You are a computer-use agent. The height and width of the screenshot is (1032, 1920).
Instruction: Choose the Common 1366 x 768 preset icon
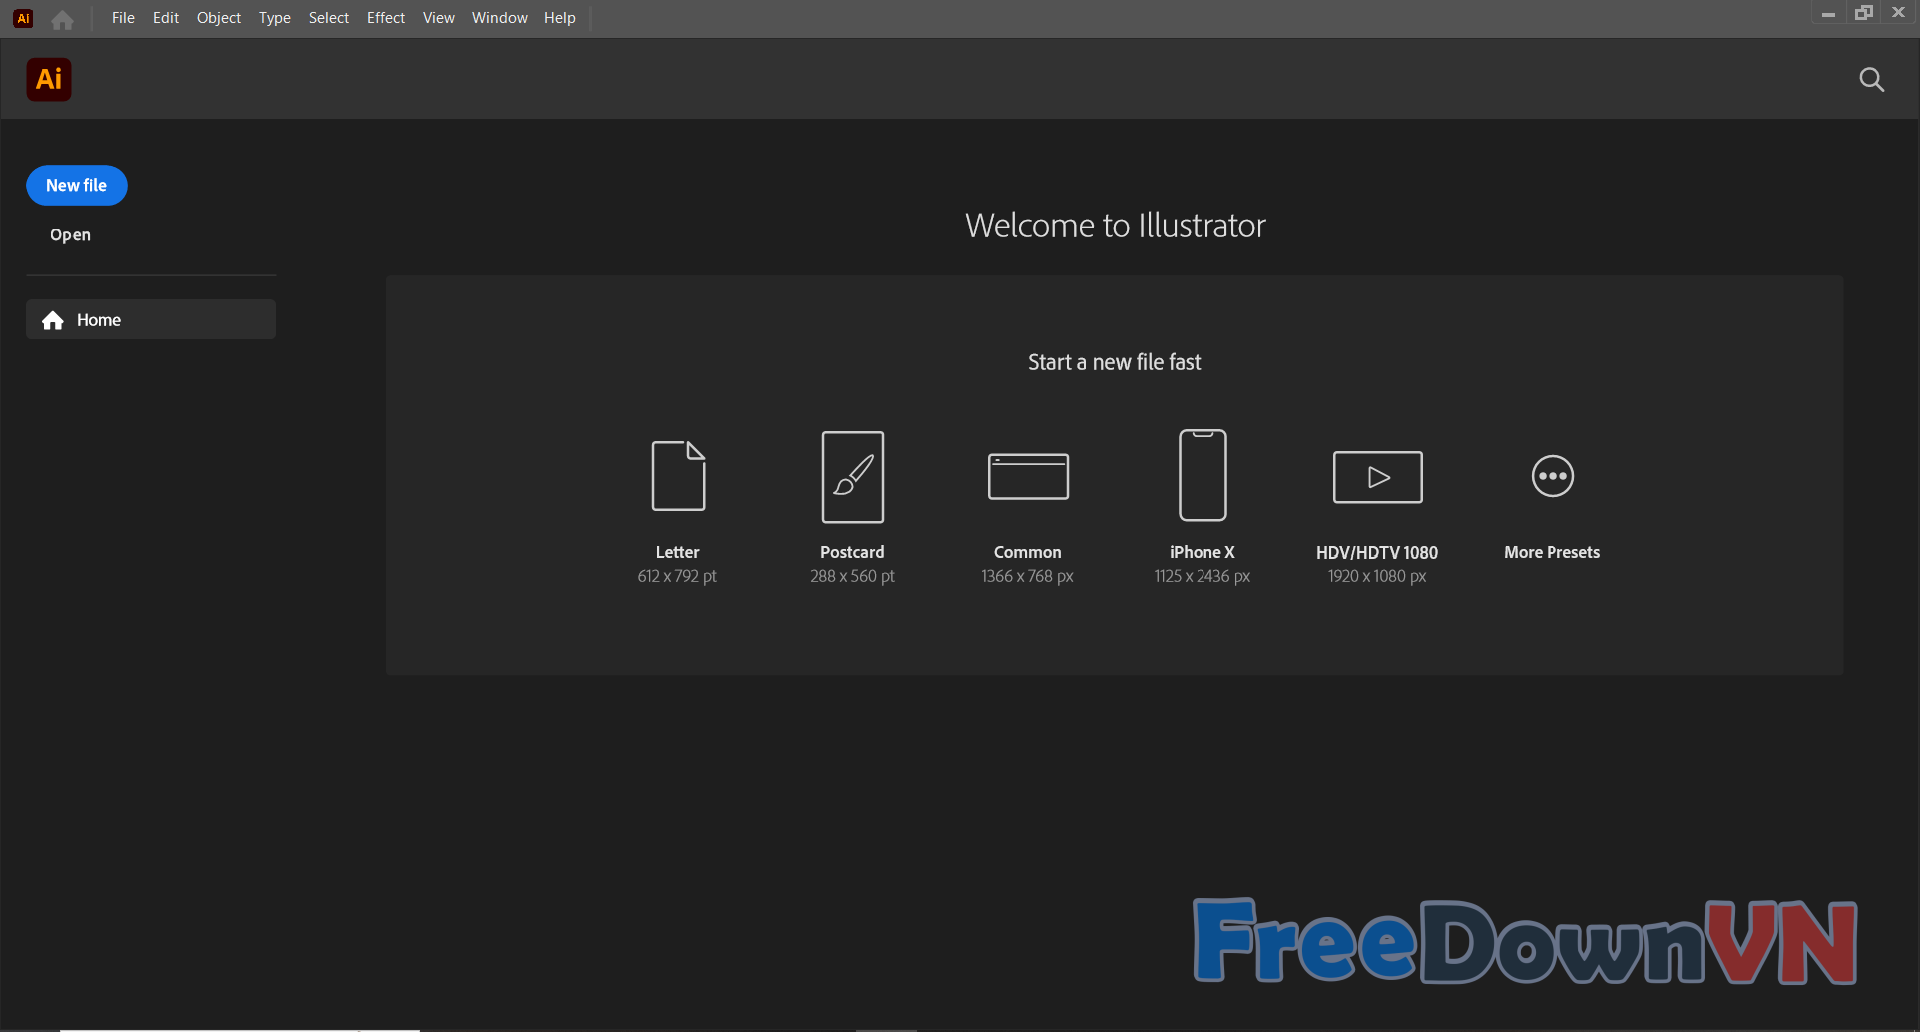(x=1028, y=476)
